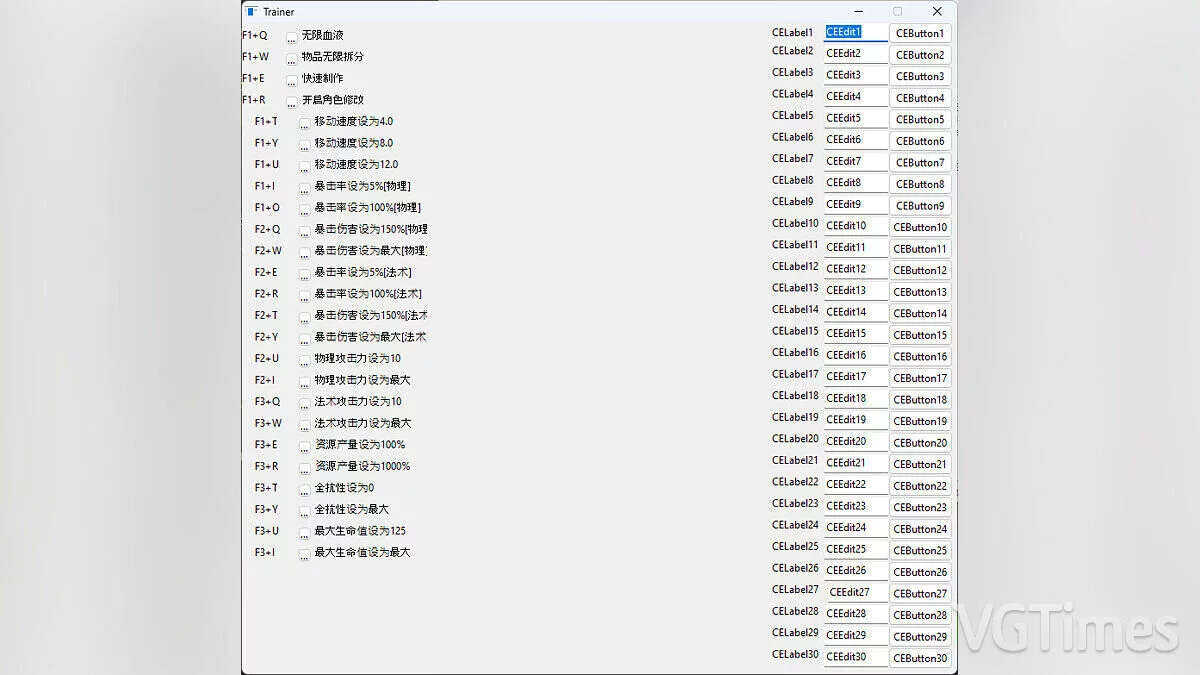The image size is (1200, 675).
Task: Check the 物理攻击力设为最大 option
Action: coord(305,381)
